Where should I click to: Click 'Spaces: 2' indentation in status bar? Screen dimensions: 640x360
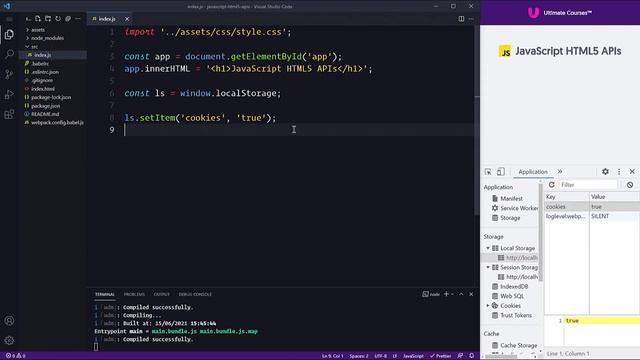(x=359, y=356)
